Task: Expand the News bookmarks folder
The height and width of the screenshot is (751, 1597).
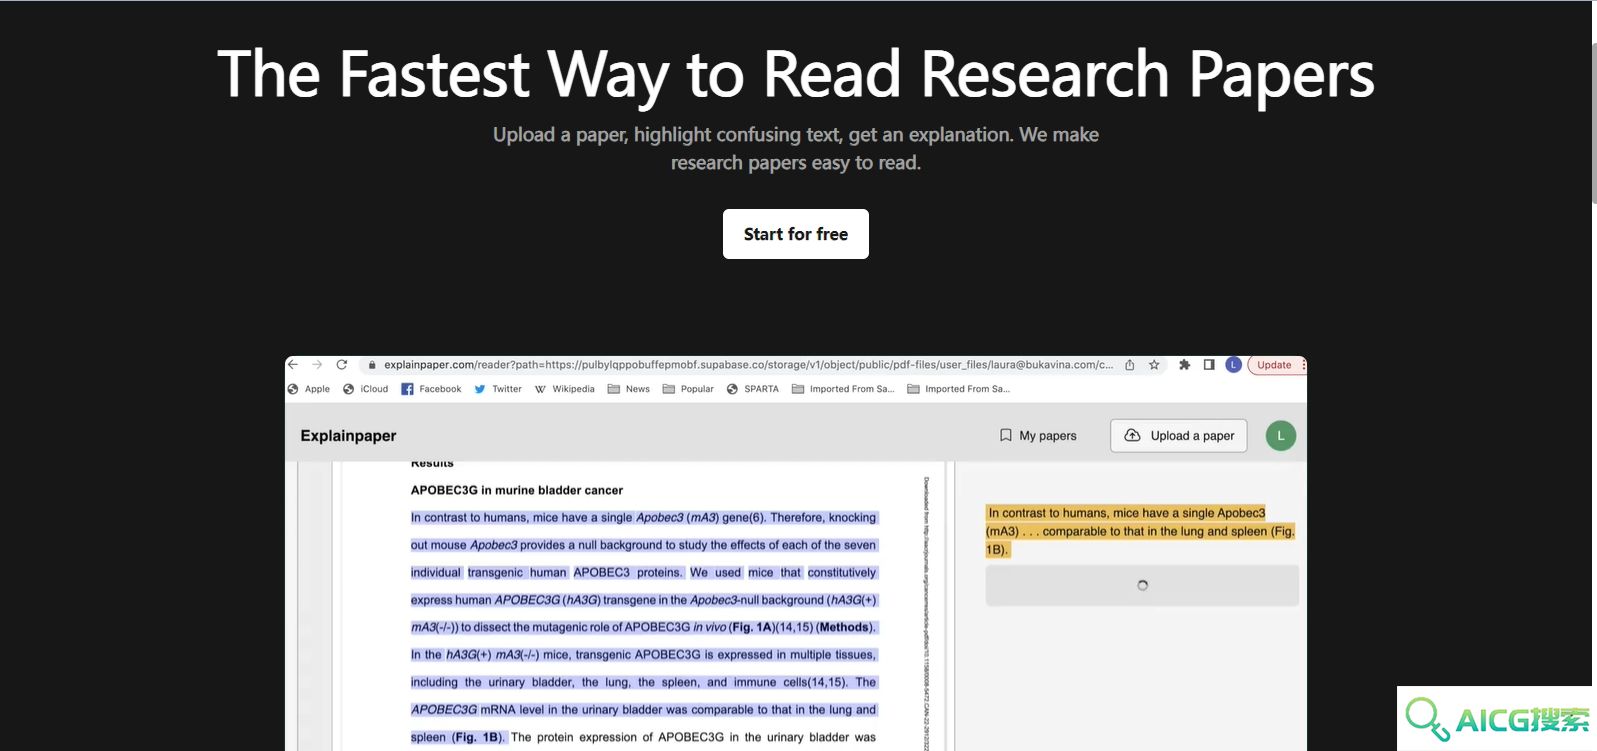Action: 629,389
